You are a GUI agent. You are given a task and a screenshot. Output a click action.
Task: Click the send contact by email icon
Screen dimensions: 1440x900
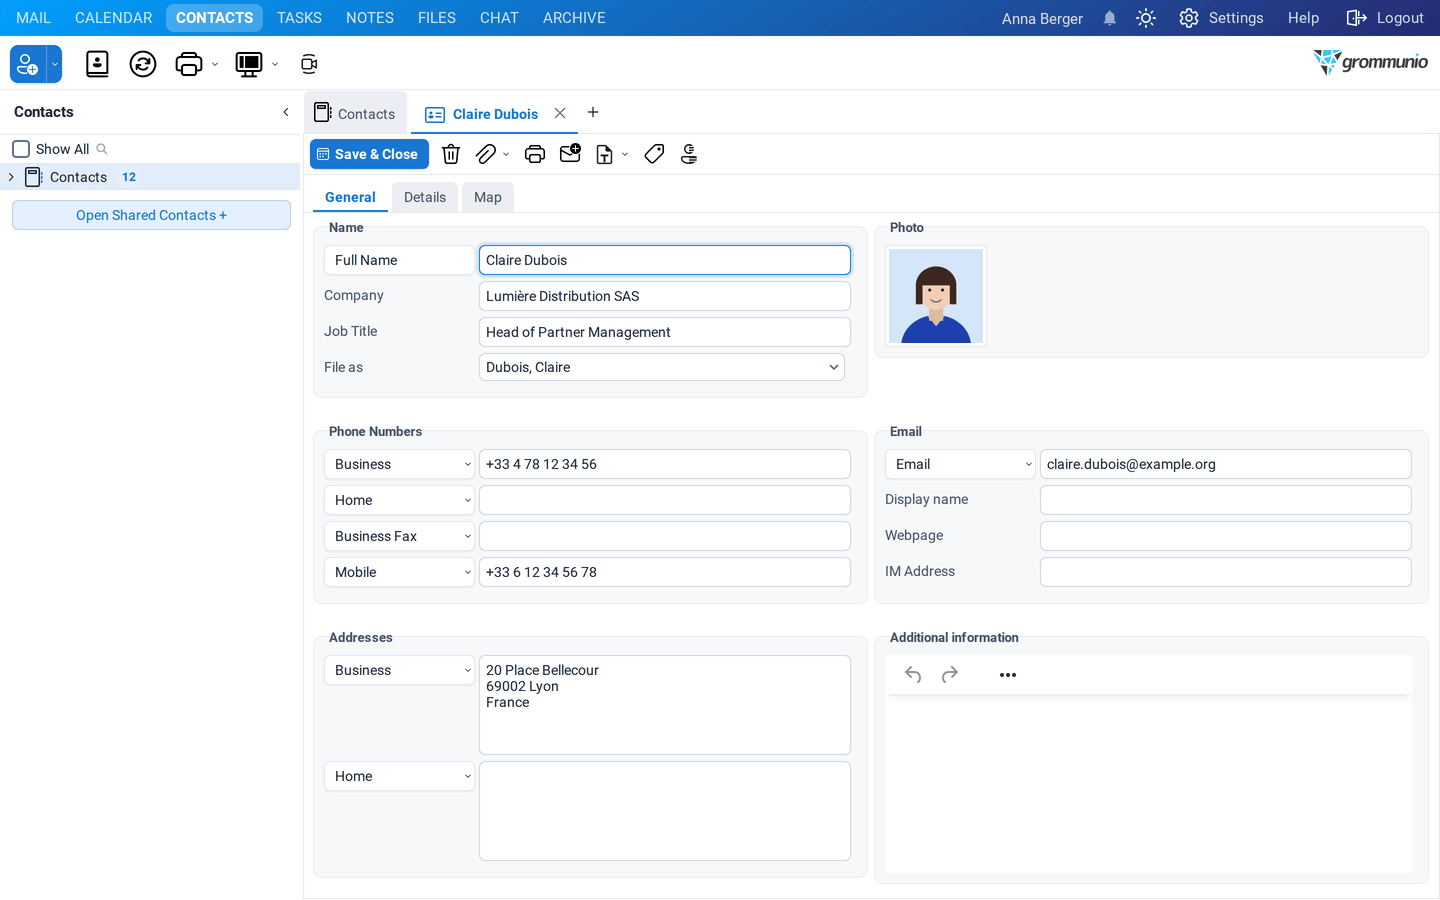tap(570, 153)
